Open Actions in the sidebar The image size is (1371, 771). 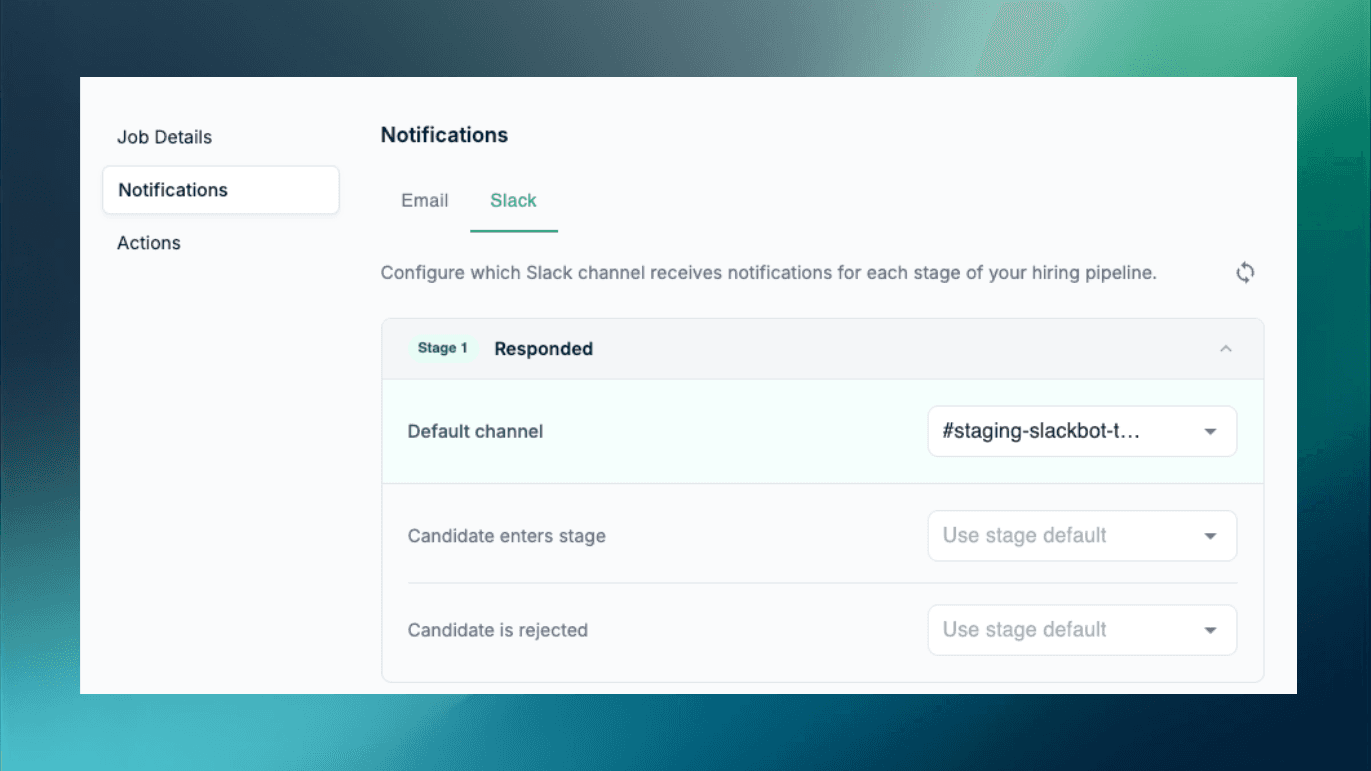point(149,243)
